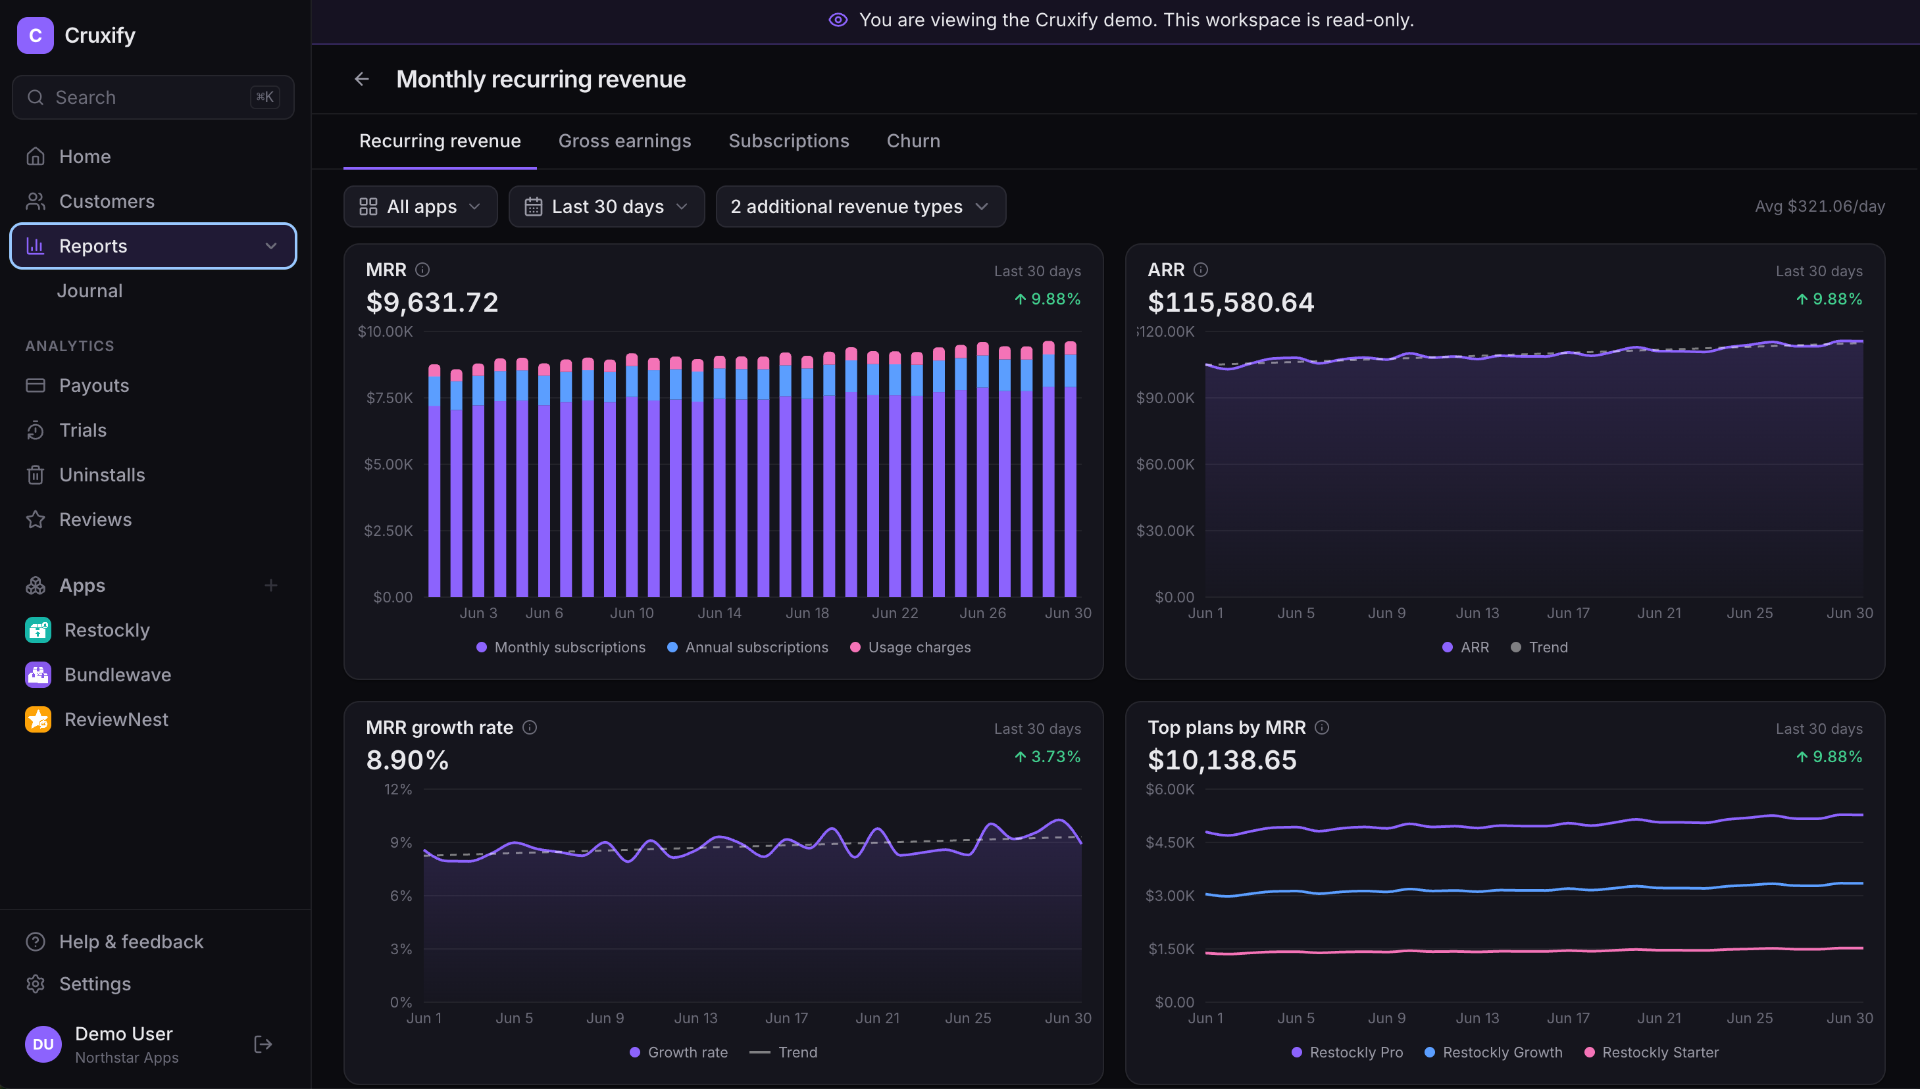Open Customers page

[153, 202]
